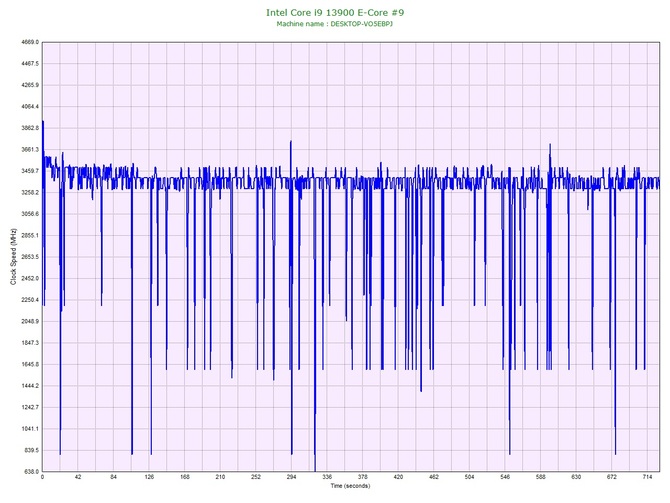Image resolution: width=670 pixels, height=503 pixels.
Task: Click the 'Machine name : DESKTOP-VO5EBPJ' subtitle
Action: point(335,24)
